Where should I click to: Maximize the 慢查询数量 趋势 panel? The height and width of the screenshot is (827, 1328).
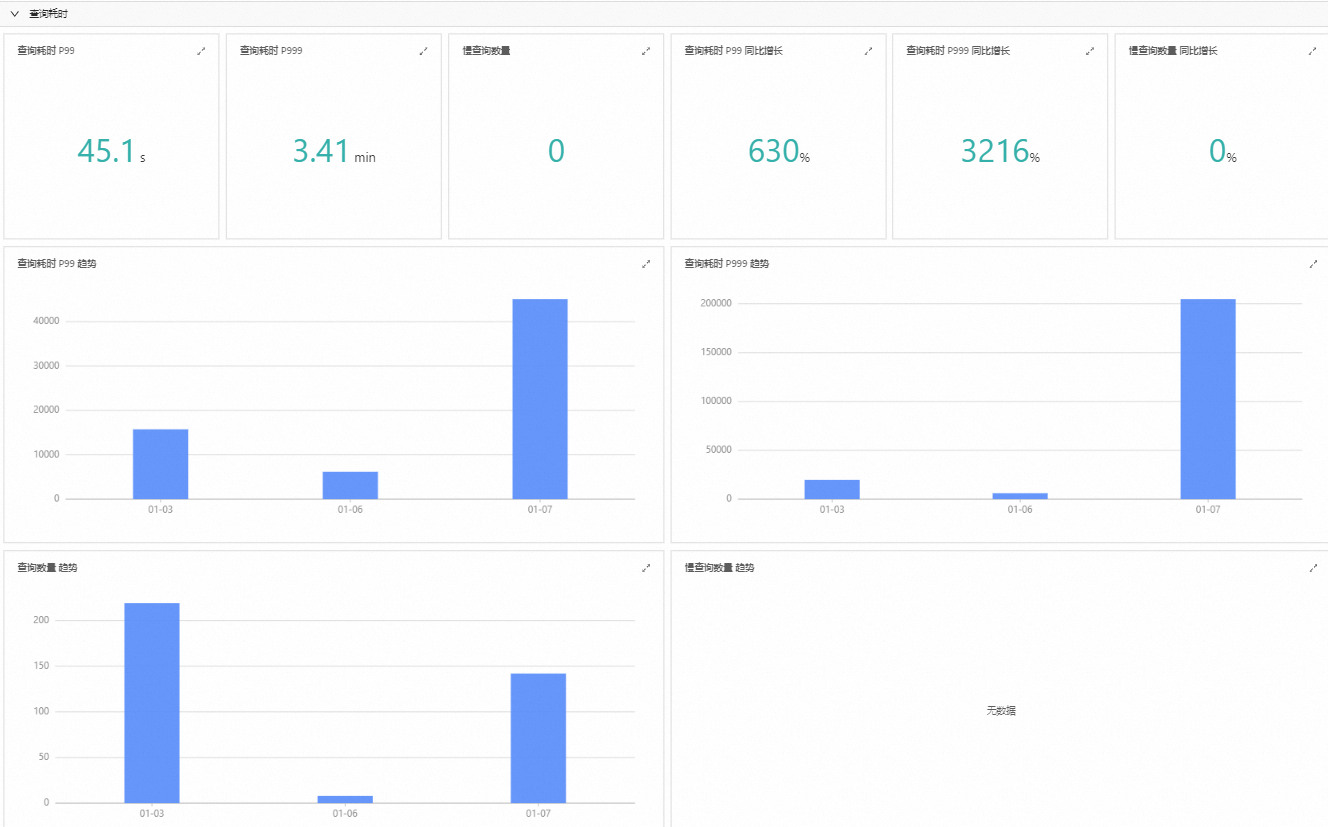tap(1313, 568)
